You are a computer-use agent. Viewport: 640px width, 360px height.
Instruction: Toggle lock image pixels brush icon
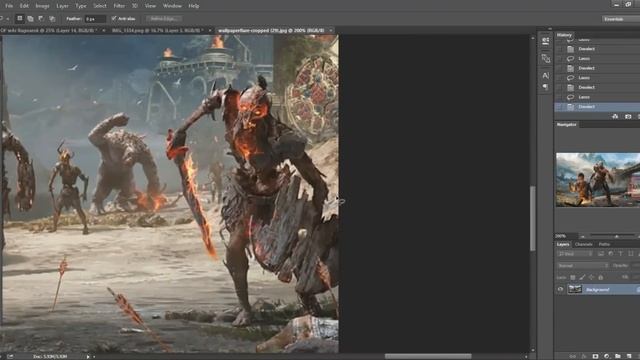coord(582,278)
